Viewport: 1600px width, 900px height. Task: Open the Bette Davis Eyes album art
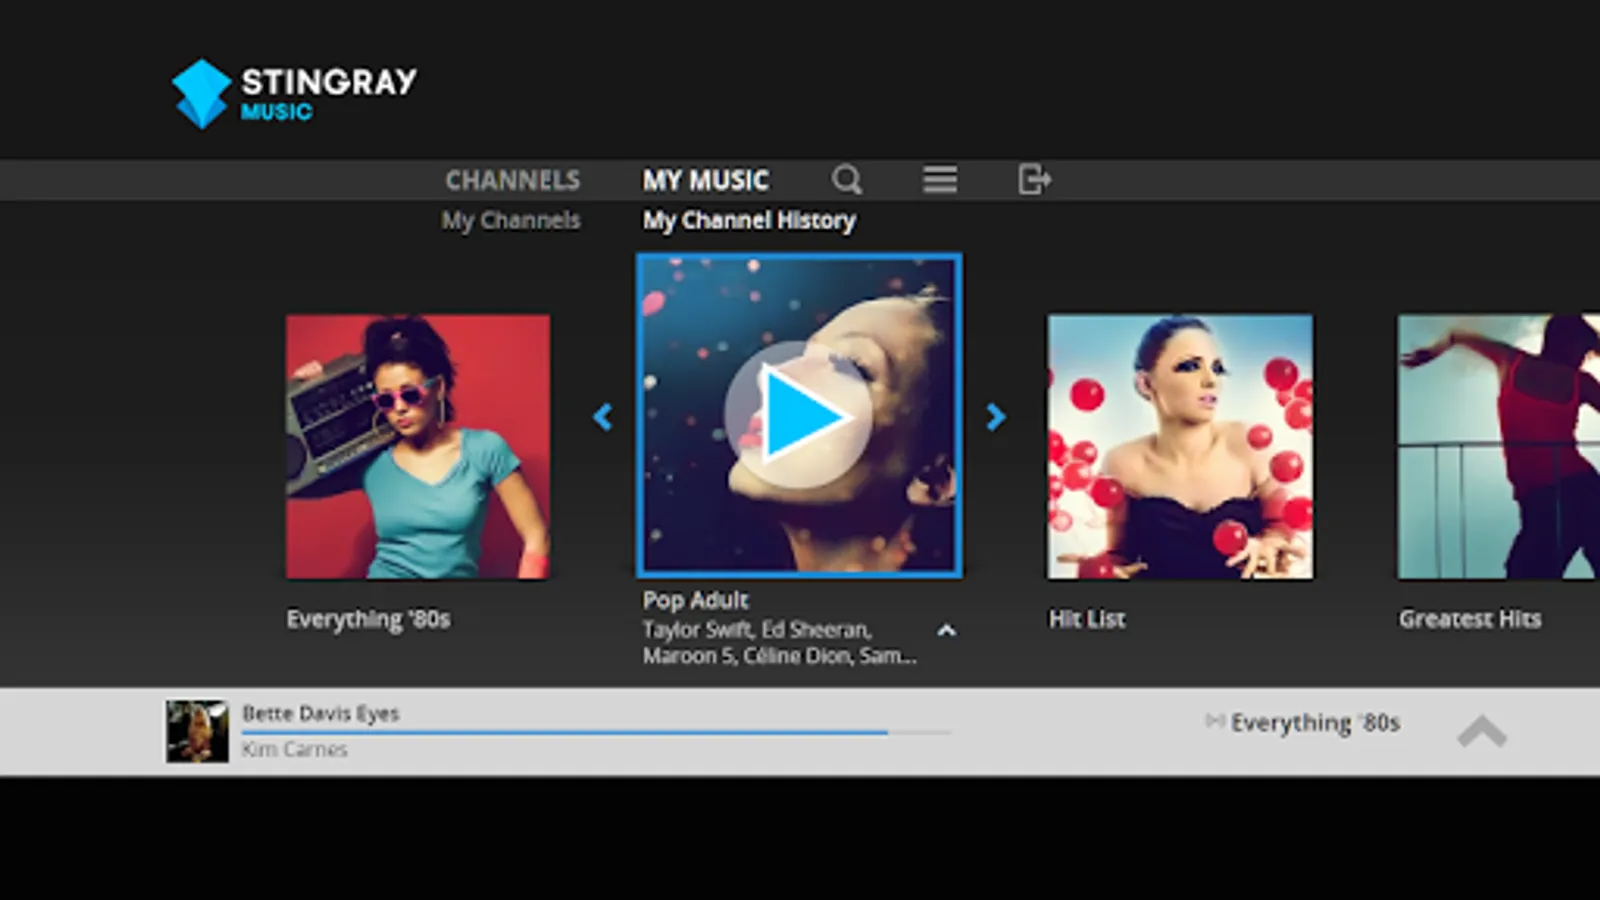[x=197, y=731]
